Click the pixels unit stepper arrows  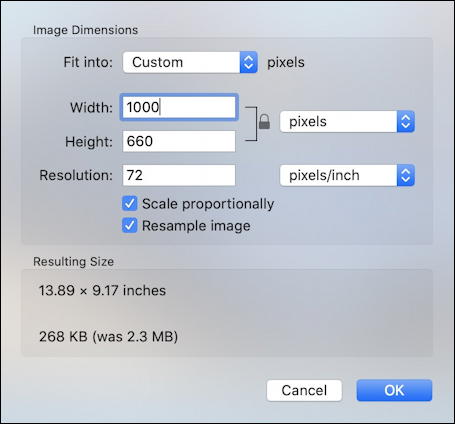click(x=406, y=122)
